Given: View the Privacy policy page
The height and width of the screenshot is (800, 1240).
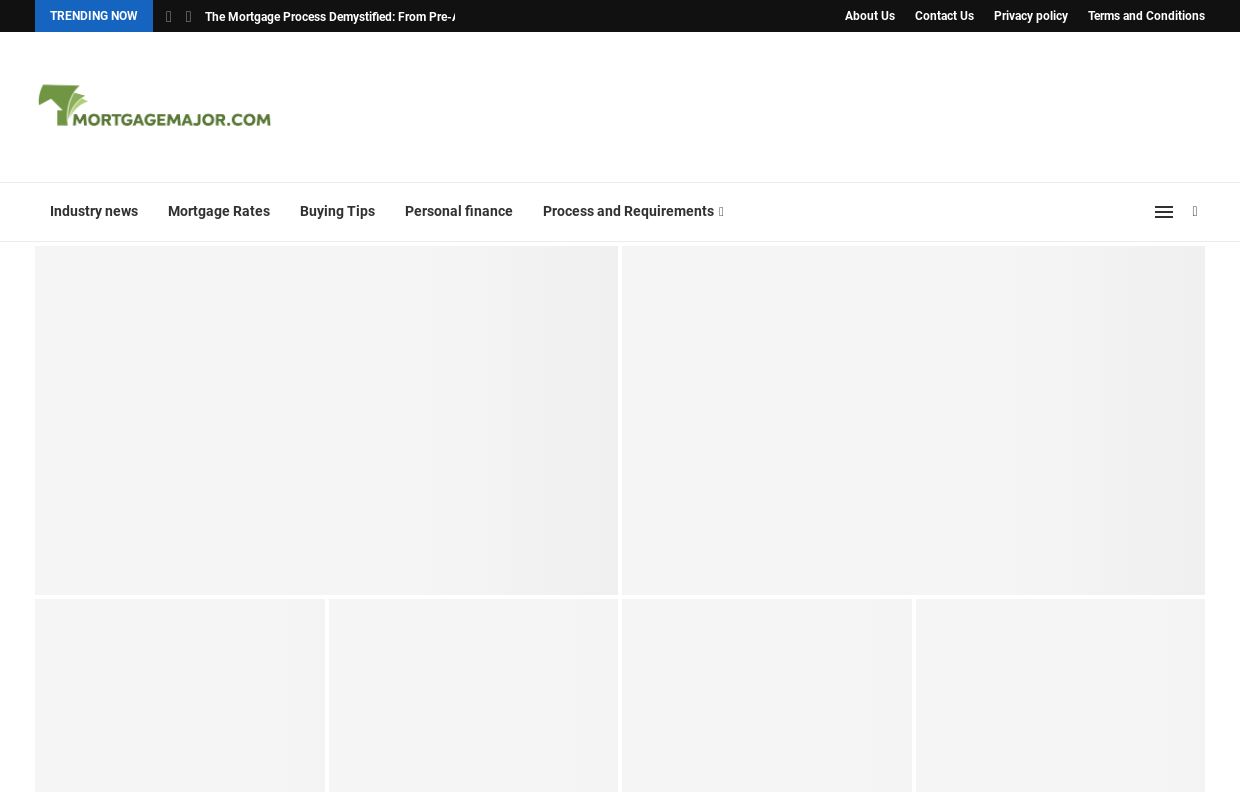Looking at the screenshot, I should coord(1030,16).
